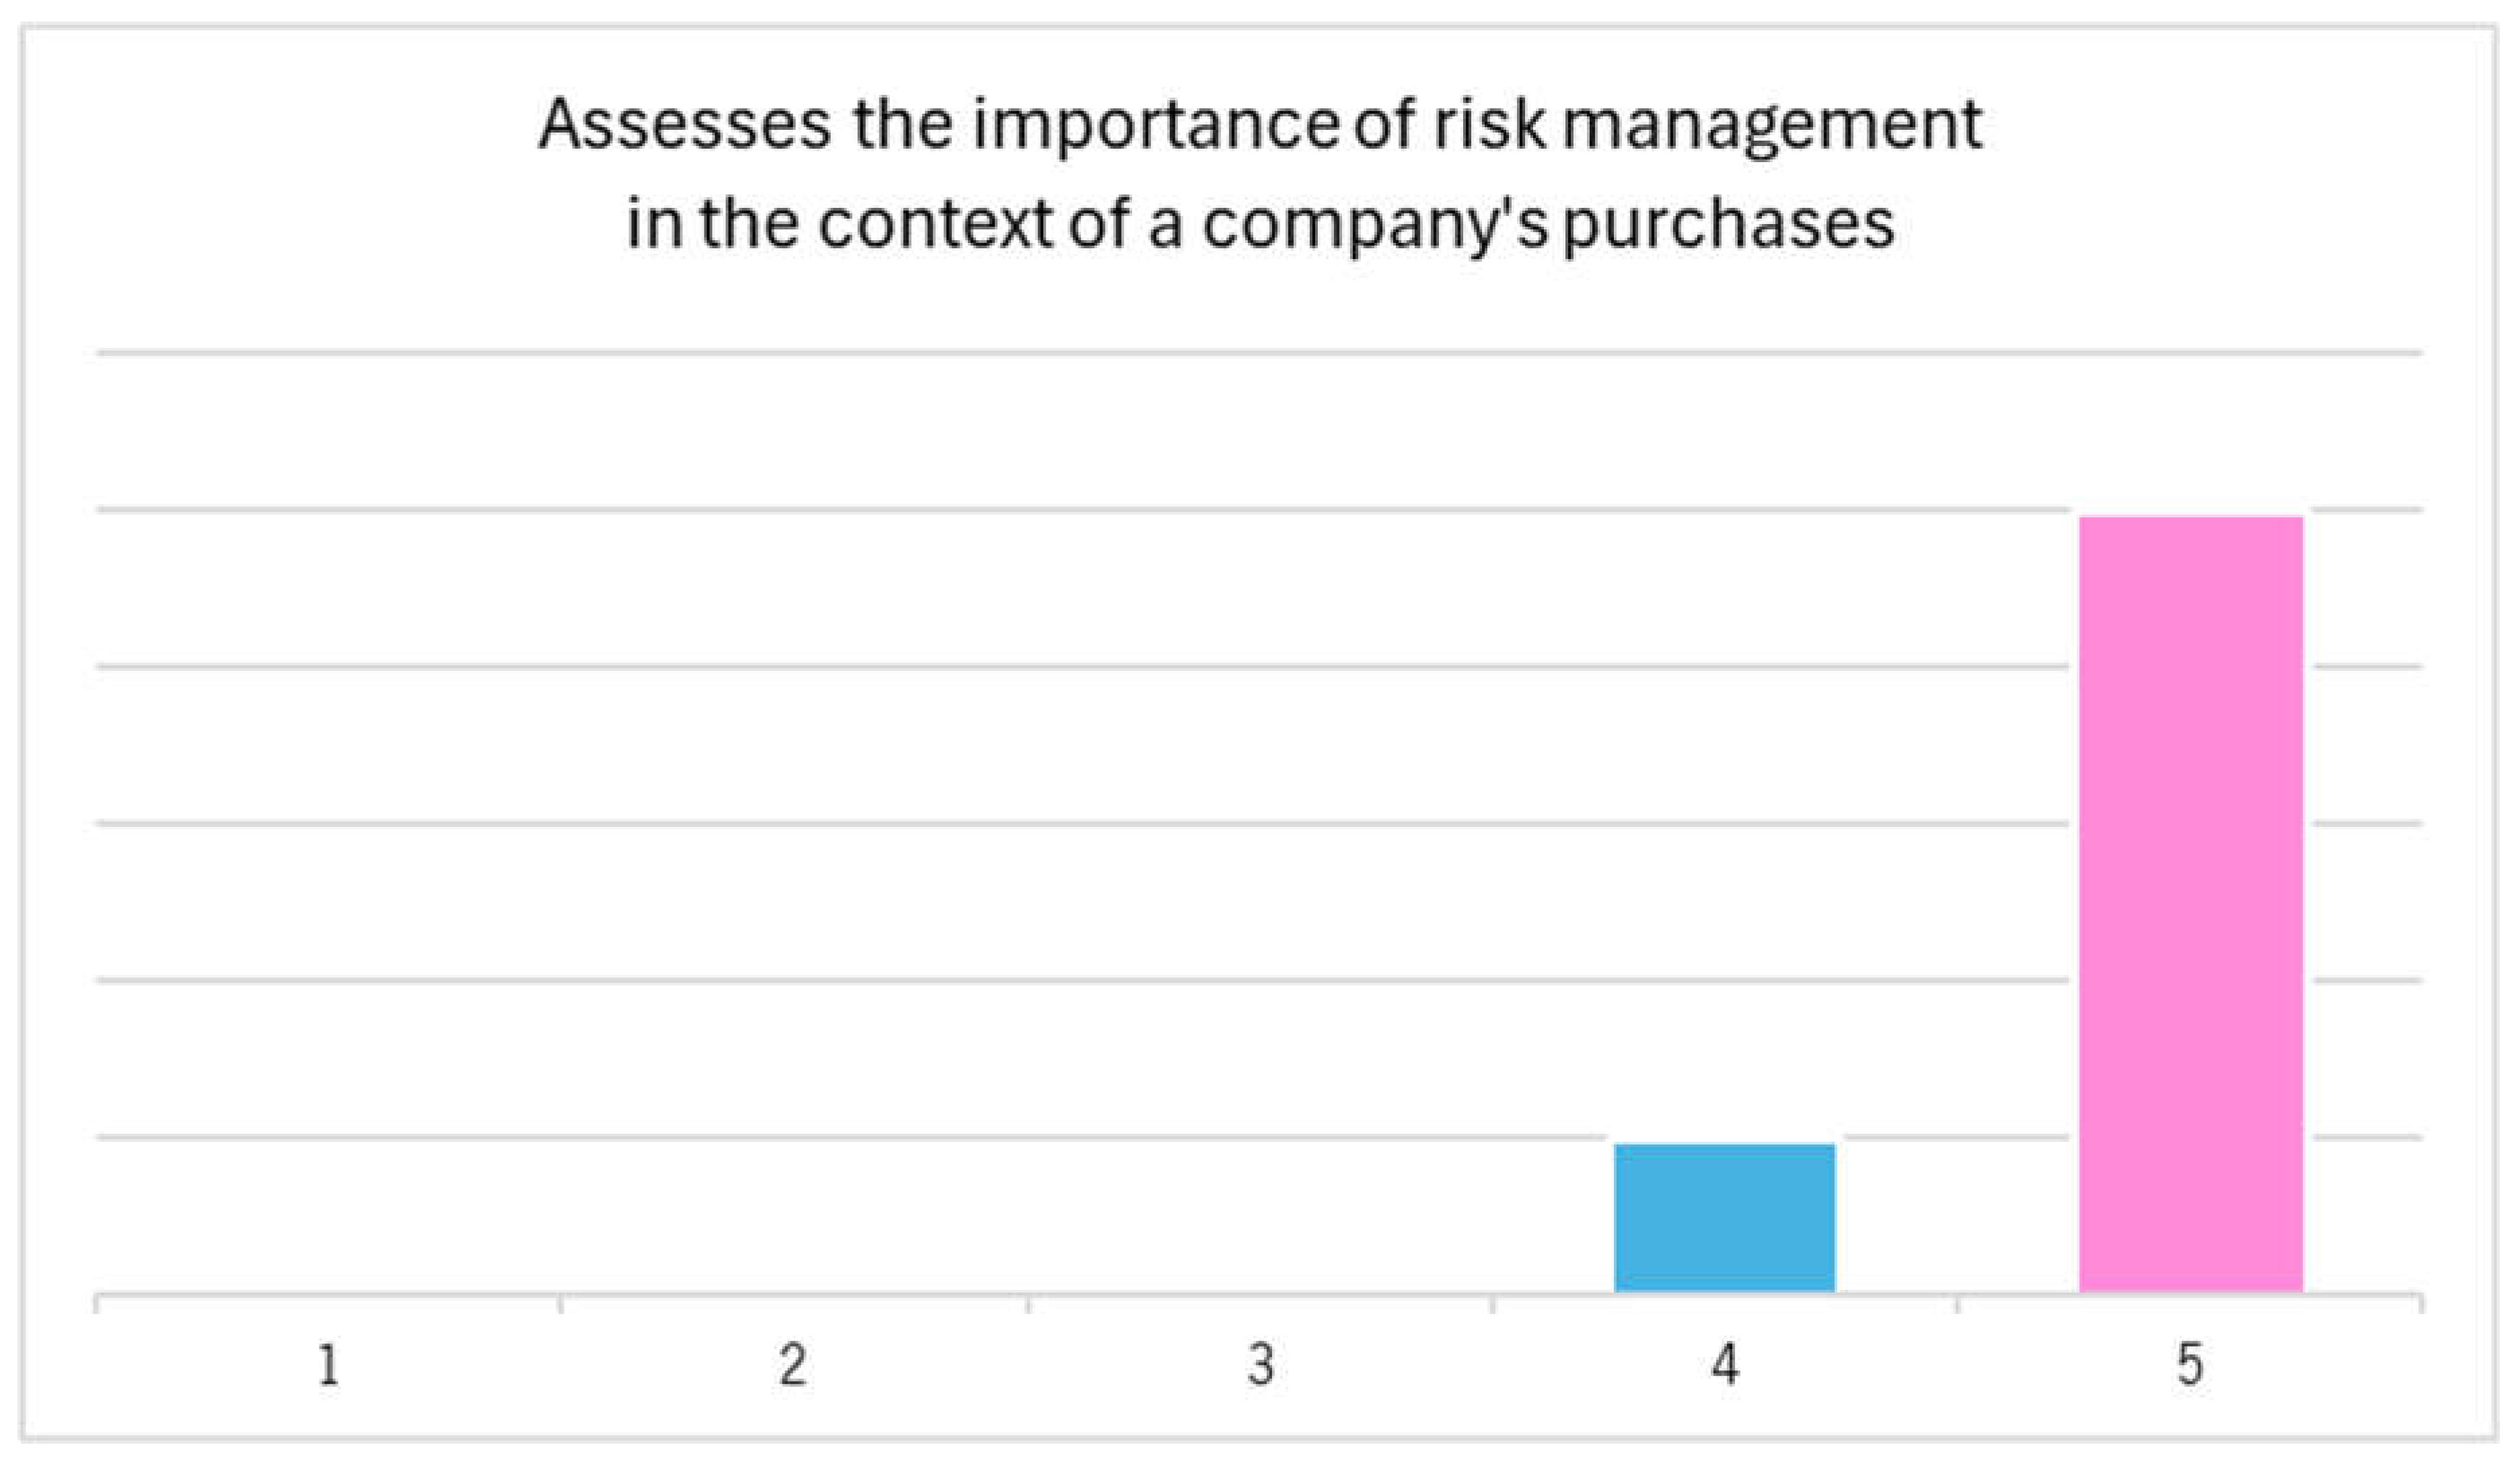Image resolution: width=2520 pixels, height=1470 pixels.
Task: Click the axis tick between labels 2 and 3
Action: click(1028, 1303)
